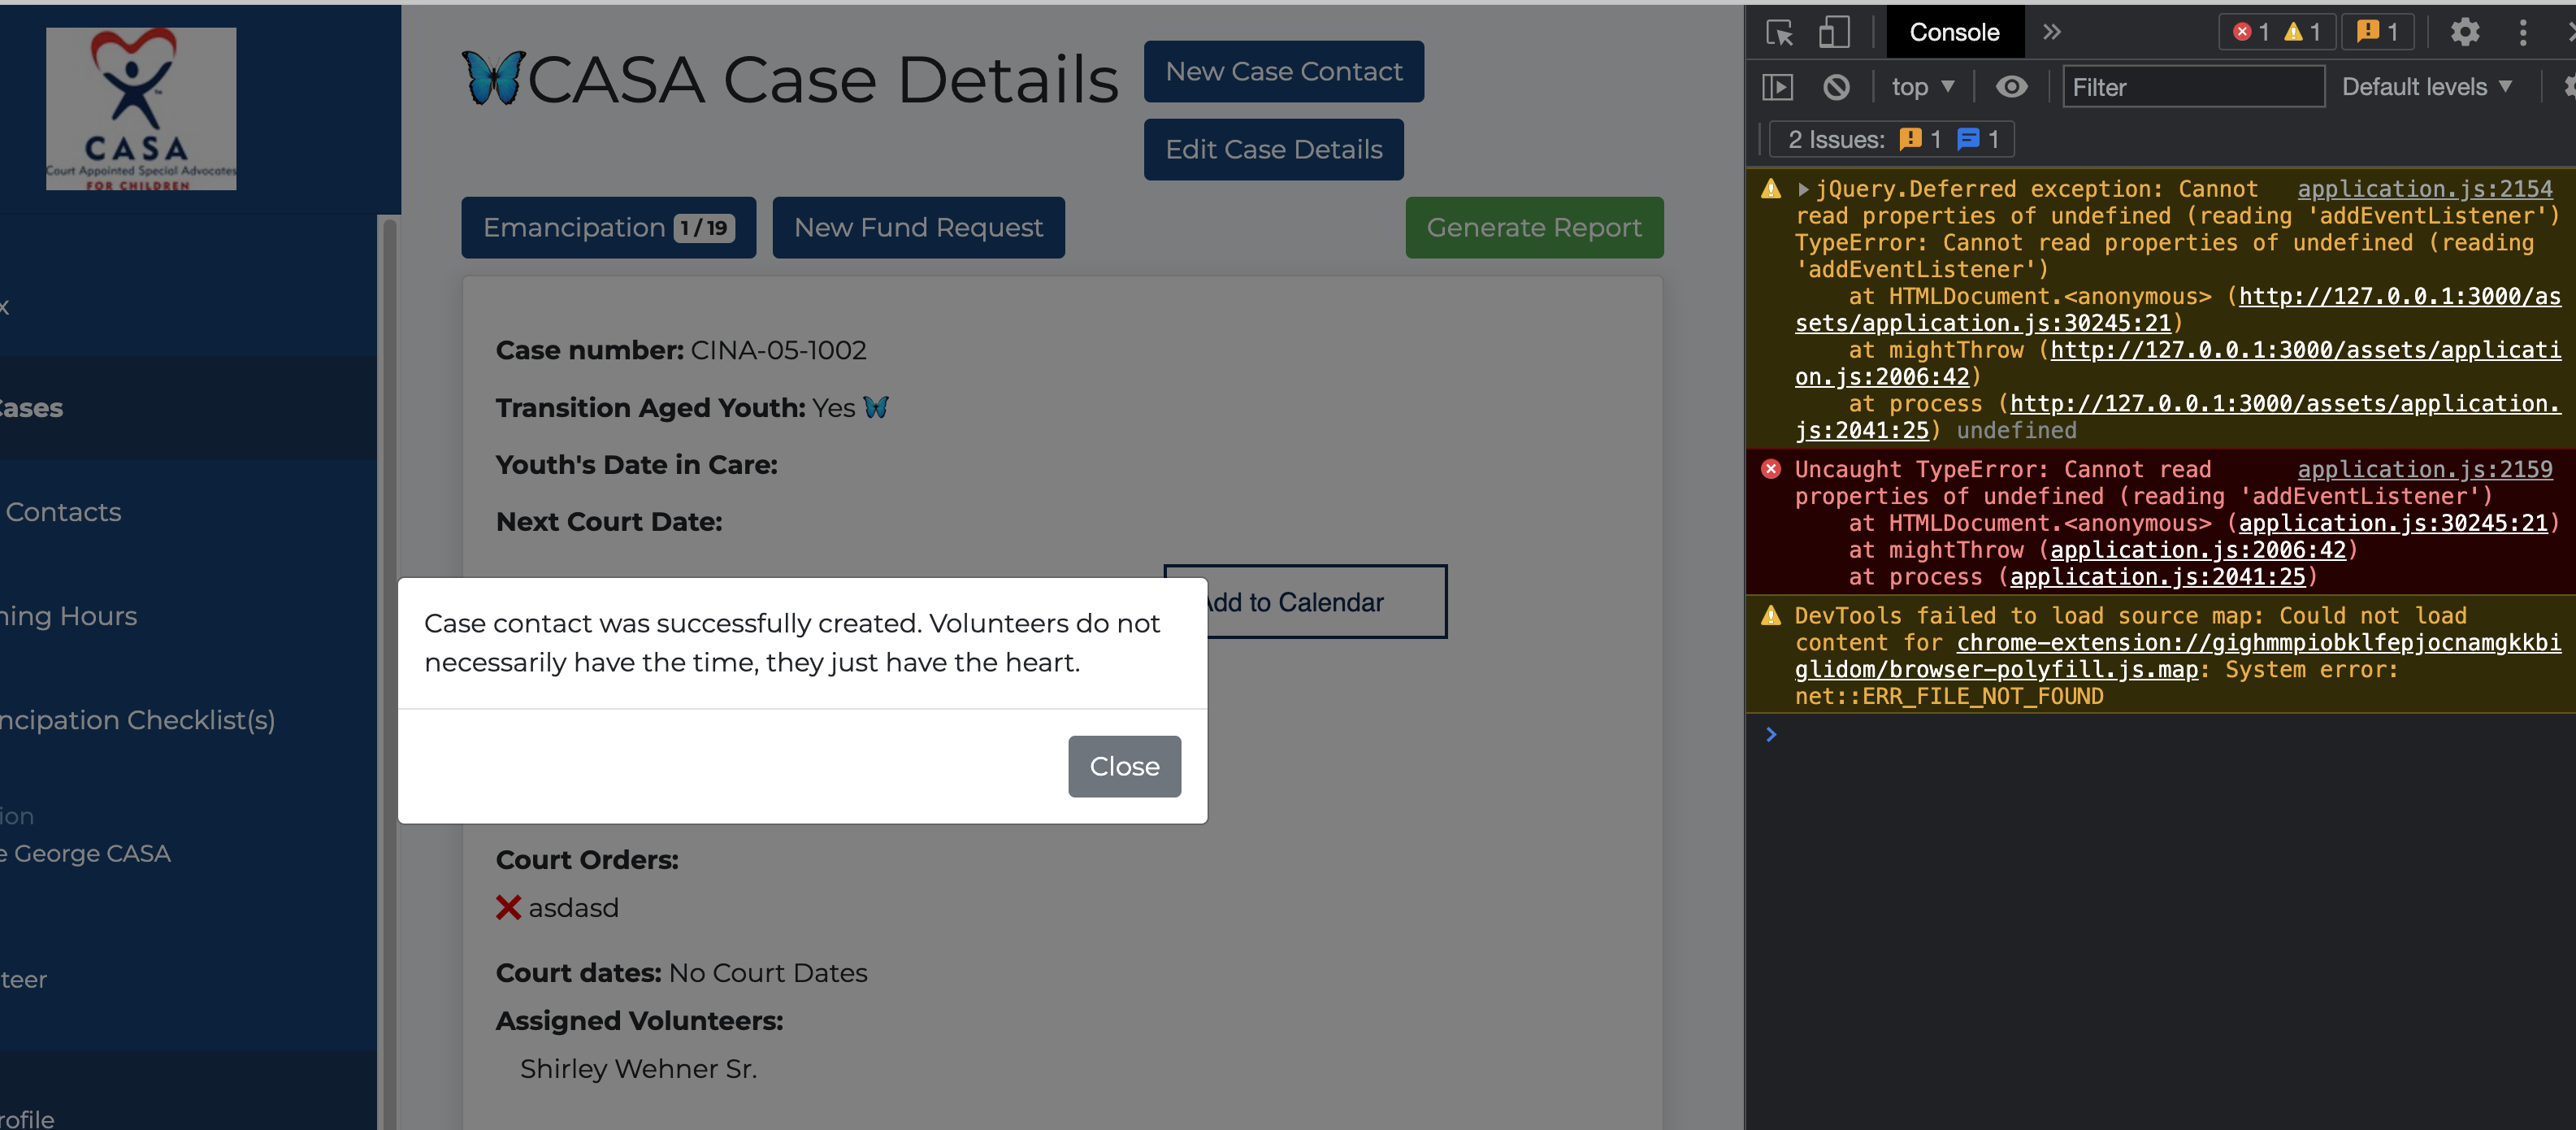The image size is (2576, 1130).
Task: Open the top JavaScript context dropdown
Action: click(x=1921, y=87)
